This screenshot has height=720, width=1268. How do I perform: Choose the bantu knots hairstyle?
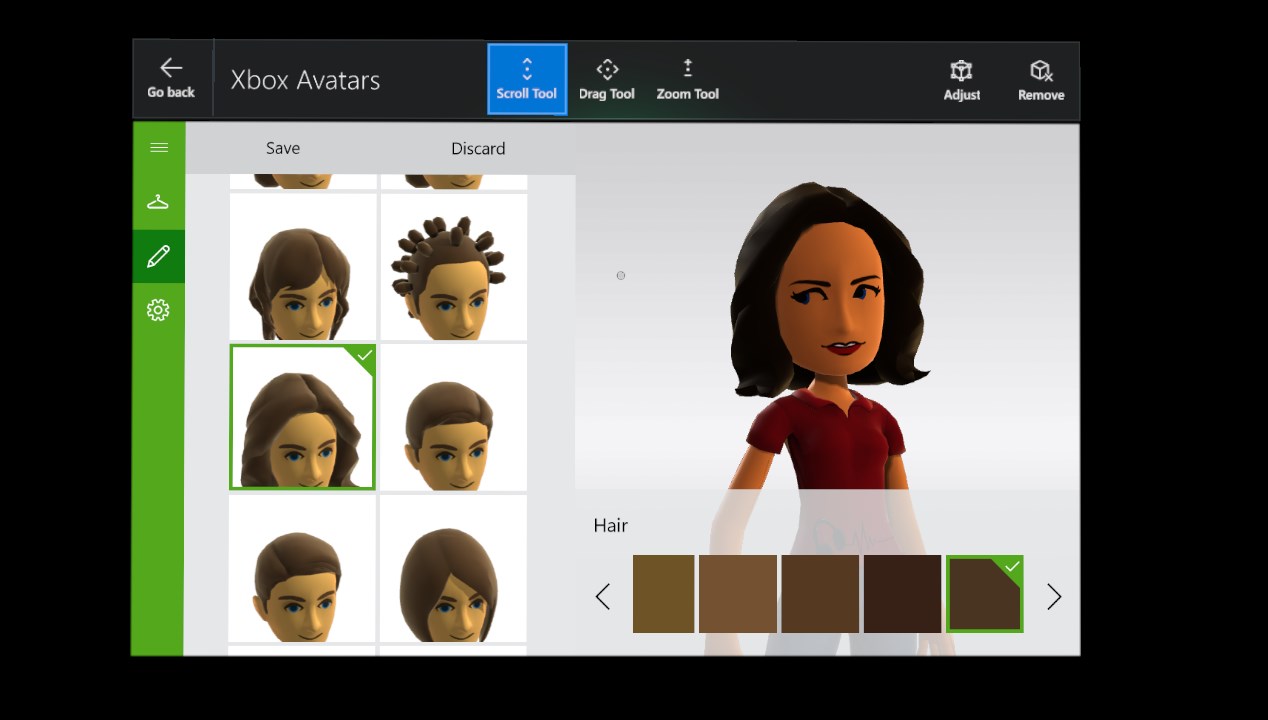click(x=454, y=267)
